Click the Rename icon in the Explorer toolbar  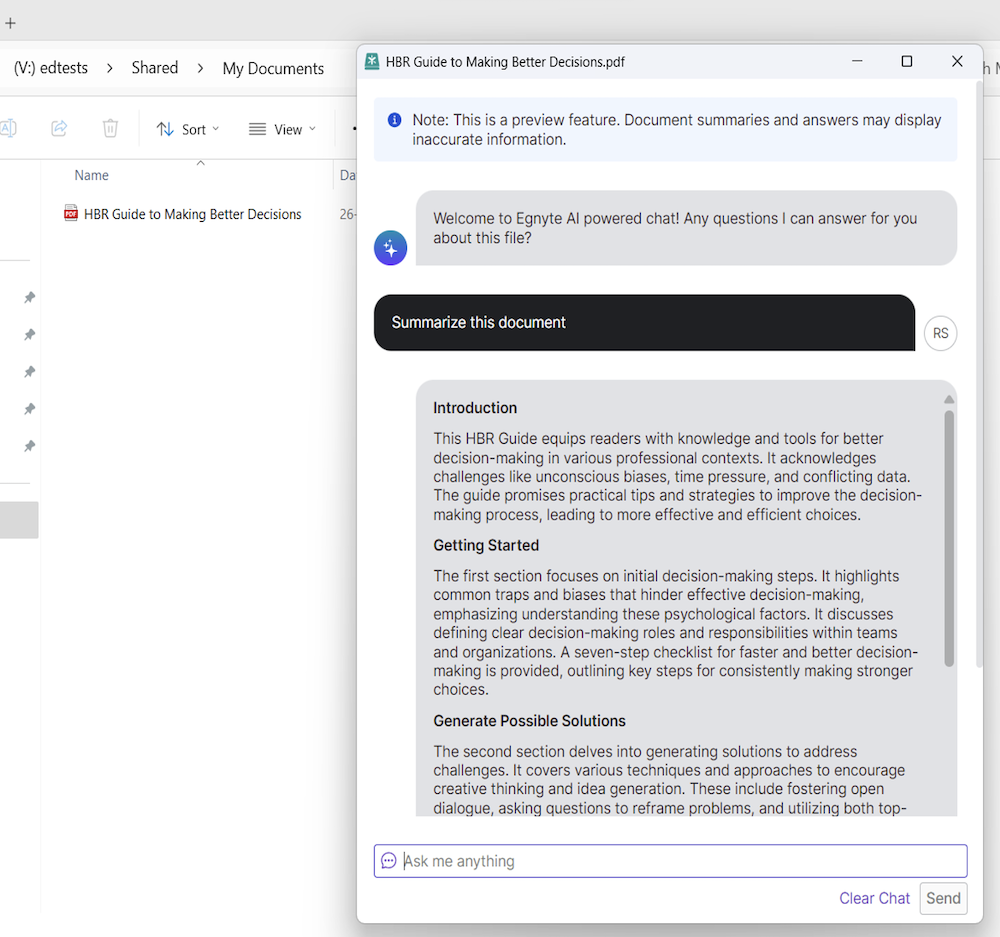tap(8, 128)
